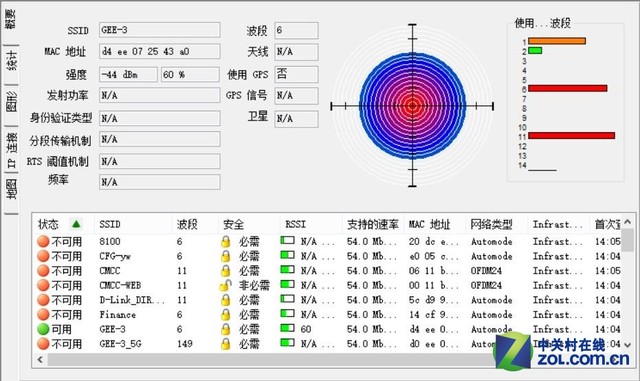The width and height of the screenshot is (640, 381).
Task: Select the SSID text Finance
Action: point(118,314)
